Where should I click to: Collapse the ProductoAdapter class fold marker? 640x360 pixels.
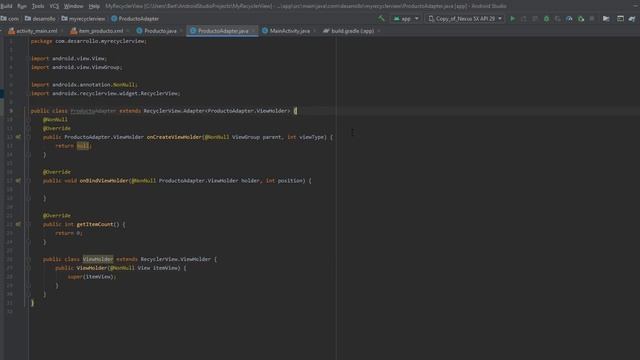[x=29, y=111]
